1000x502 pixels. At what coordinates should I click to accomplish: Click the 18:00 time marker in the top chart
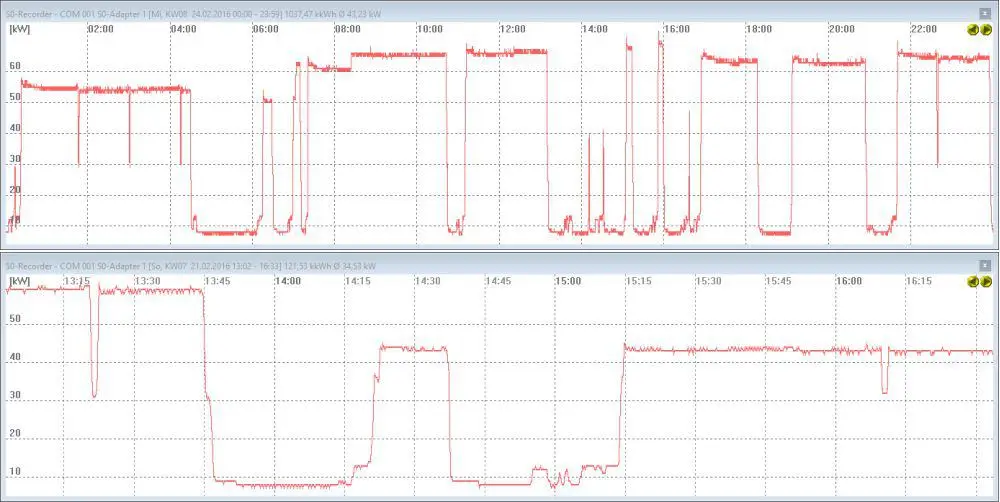coord(758,29)
